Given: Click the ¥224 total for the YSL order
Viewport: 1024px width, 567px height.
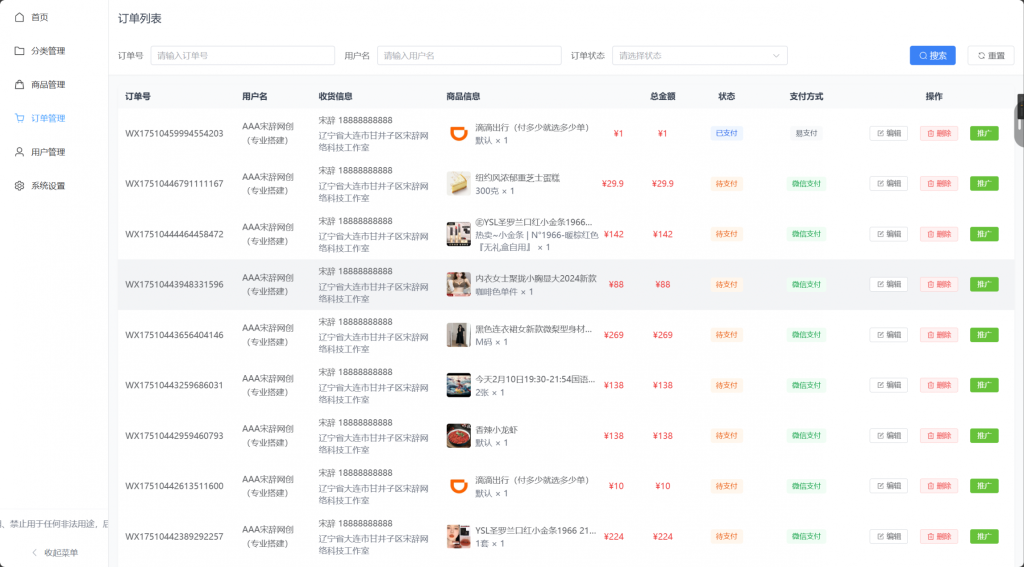Looking at the screenshot, I should pos(662,536).
